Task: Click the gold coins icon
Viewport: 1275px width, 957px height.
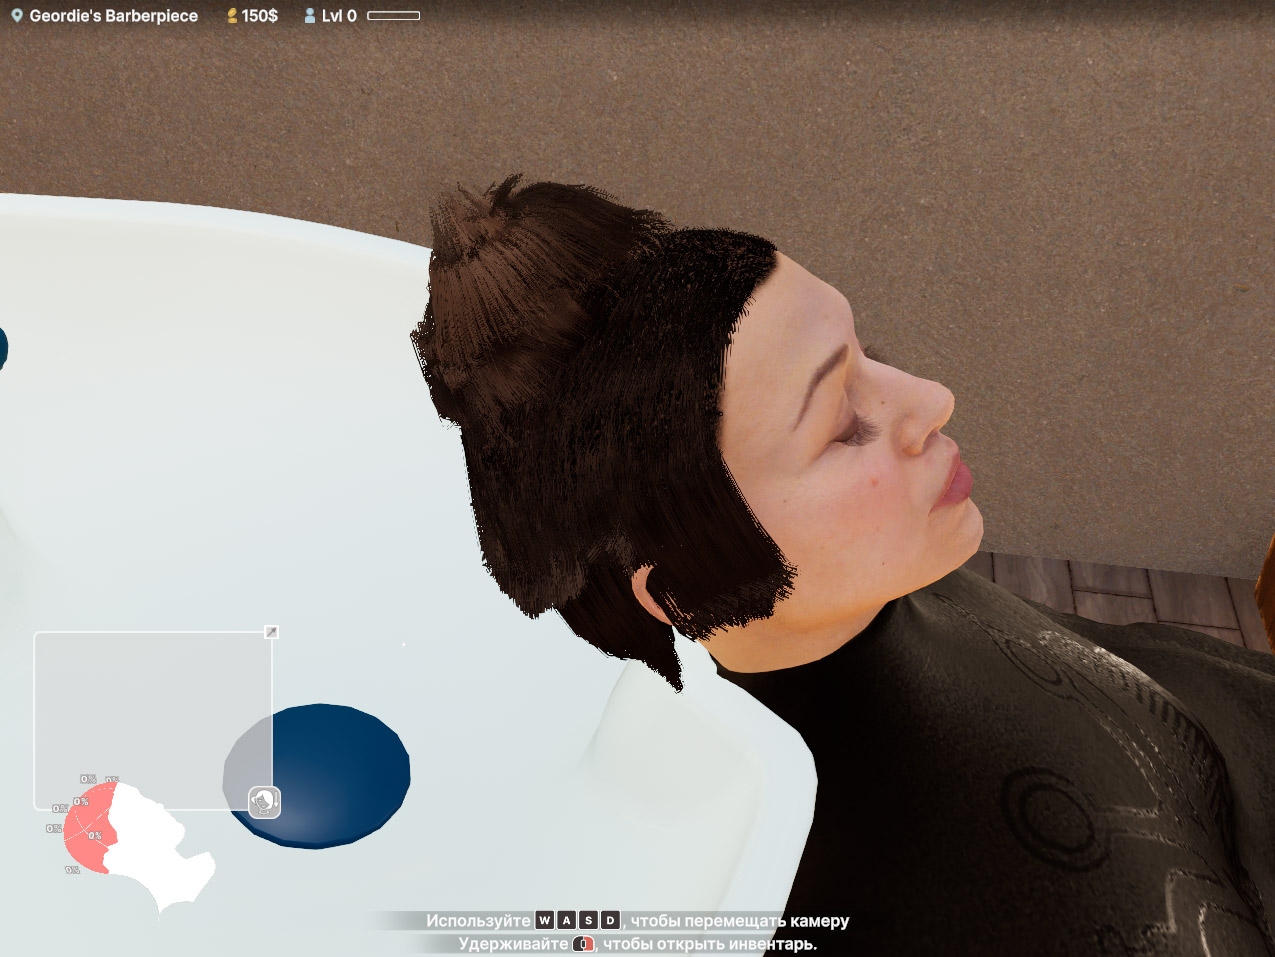Action: point(232,16)
